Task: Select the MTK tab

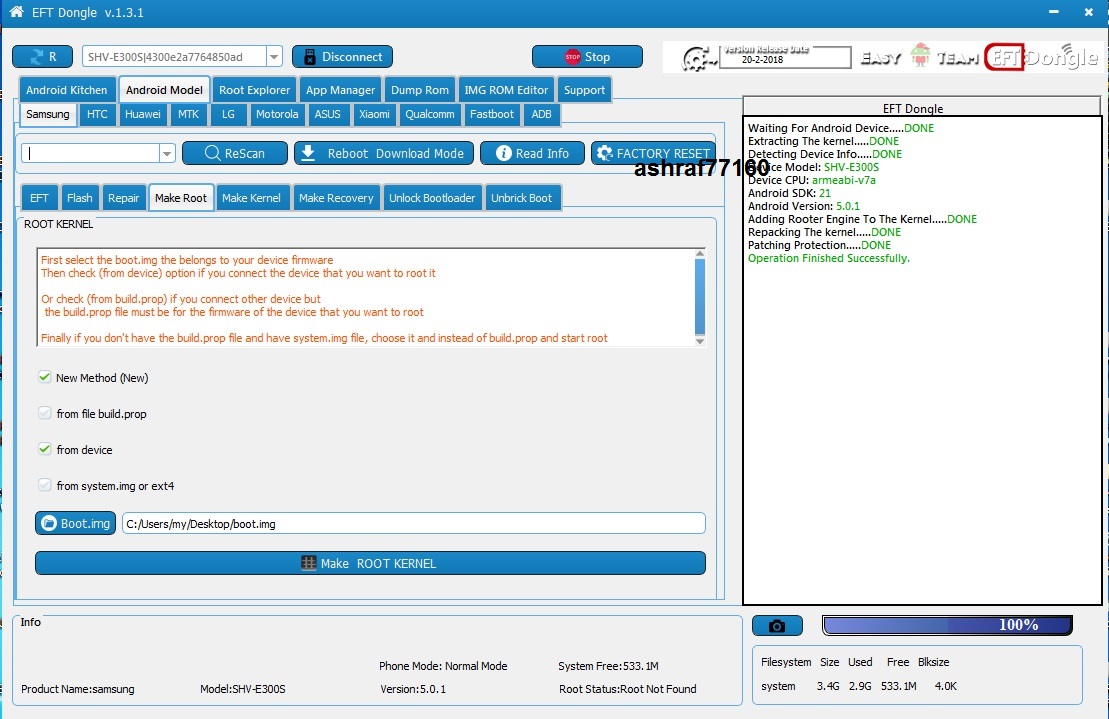Action: (188, 114)
